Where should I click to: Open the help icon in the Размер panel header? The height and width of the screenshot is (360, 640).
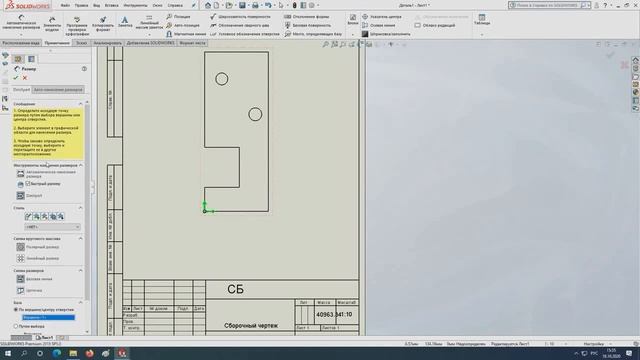84,69
